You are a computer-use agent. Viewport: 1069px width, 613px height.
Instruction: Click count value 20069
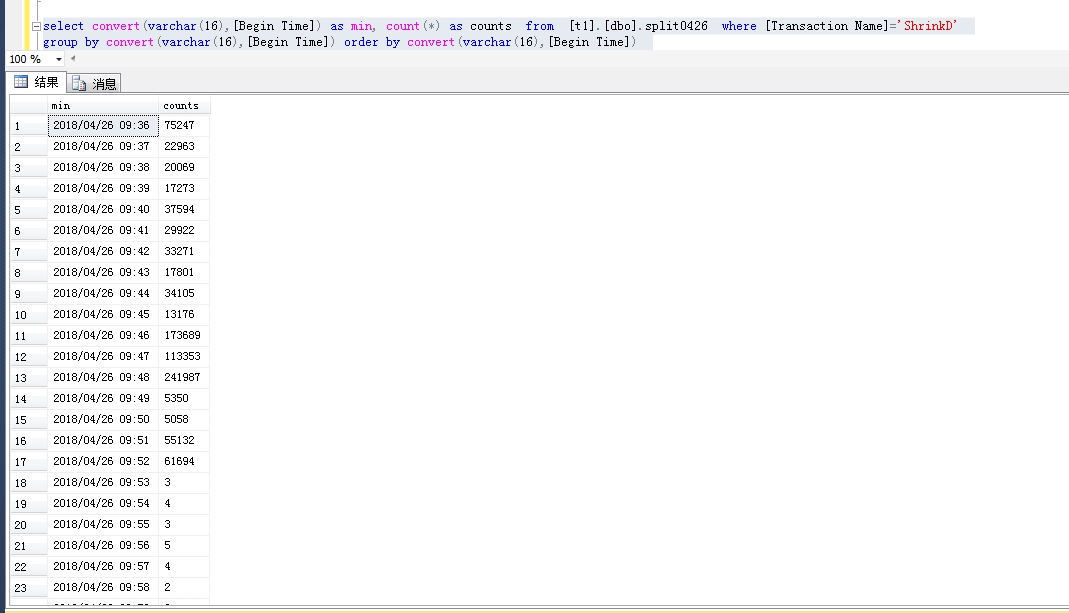pos(184,168)
